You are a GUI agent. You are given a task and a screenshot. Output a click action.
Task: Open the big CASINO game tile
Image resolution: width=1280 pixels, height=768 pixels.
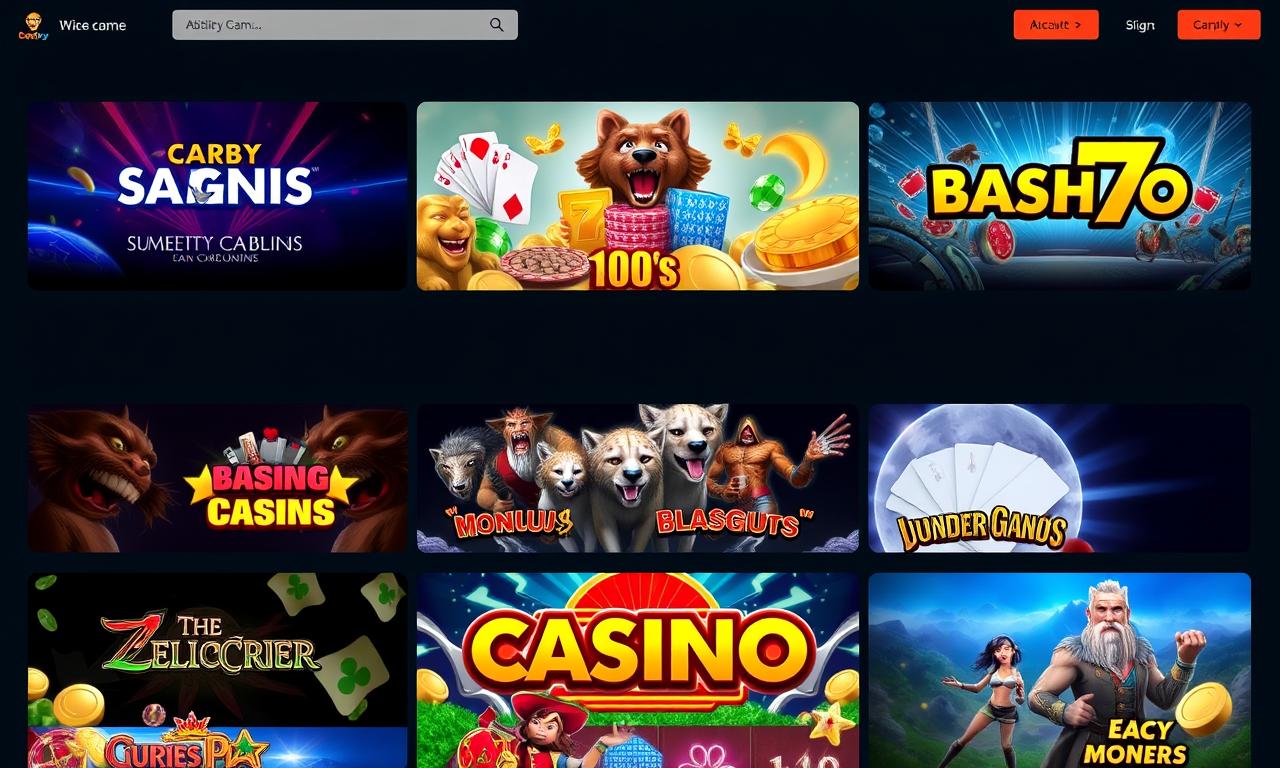(x=637, y=670)
